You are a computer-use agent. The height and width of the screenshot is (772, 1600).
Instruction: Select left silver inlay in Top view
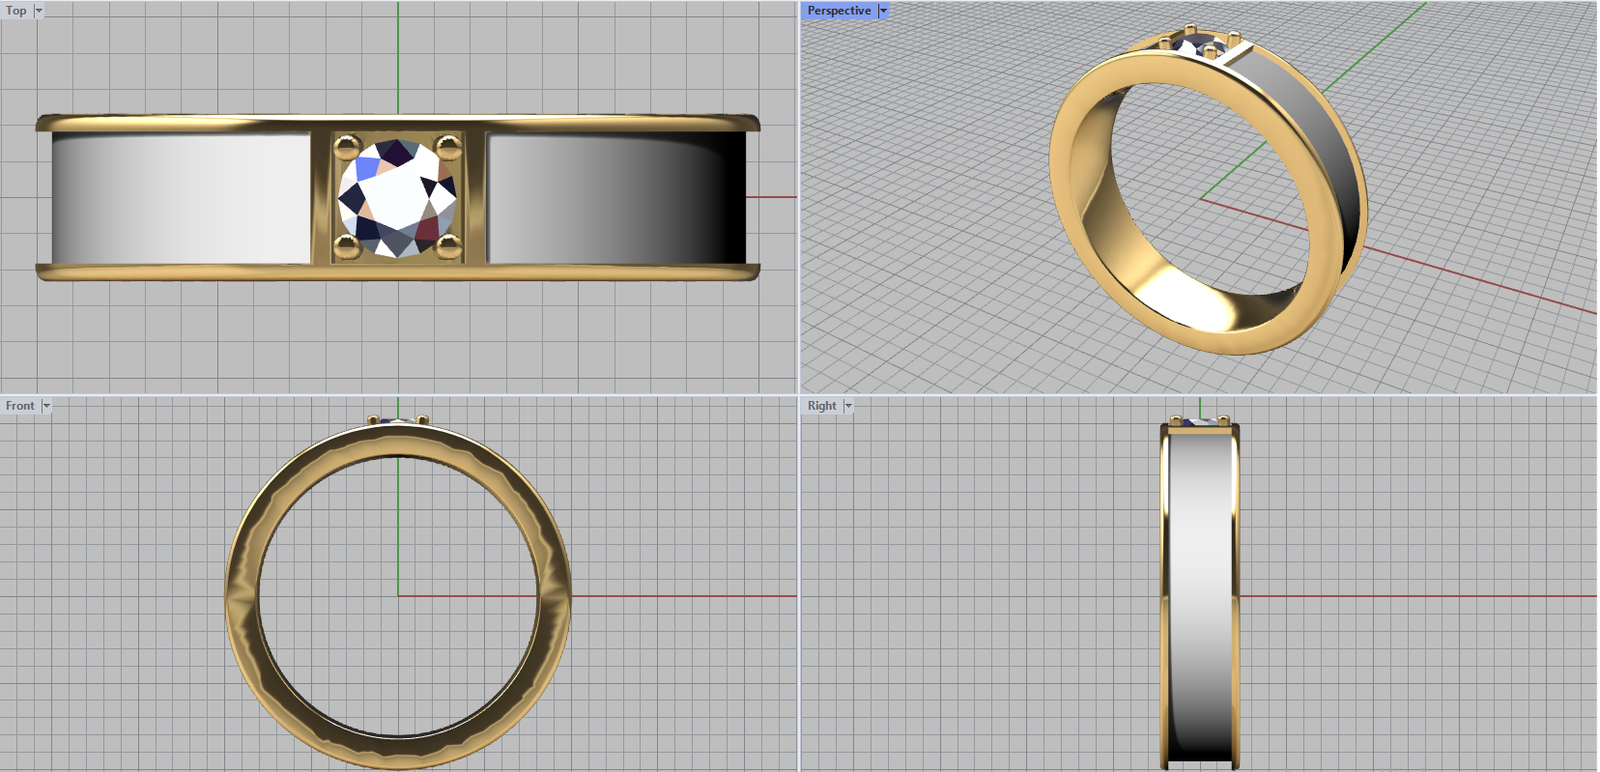click(180, 198)
